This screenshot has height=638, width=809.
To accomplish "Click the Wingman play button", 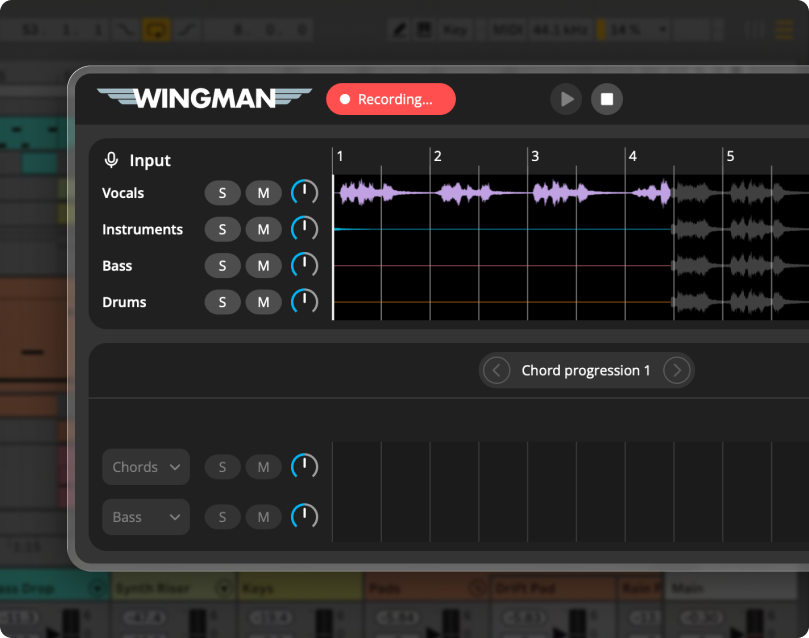I will tap(566, 99).
